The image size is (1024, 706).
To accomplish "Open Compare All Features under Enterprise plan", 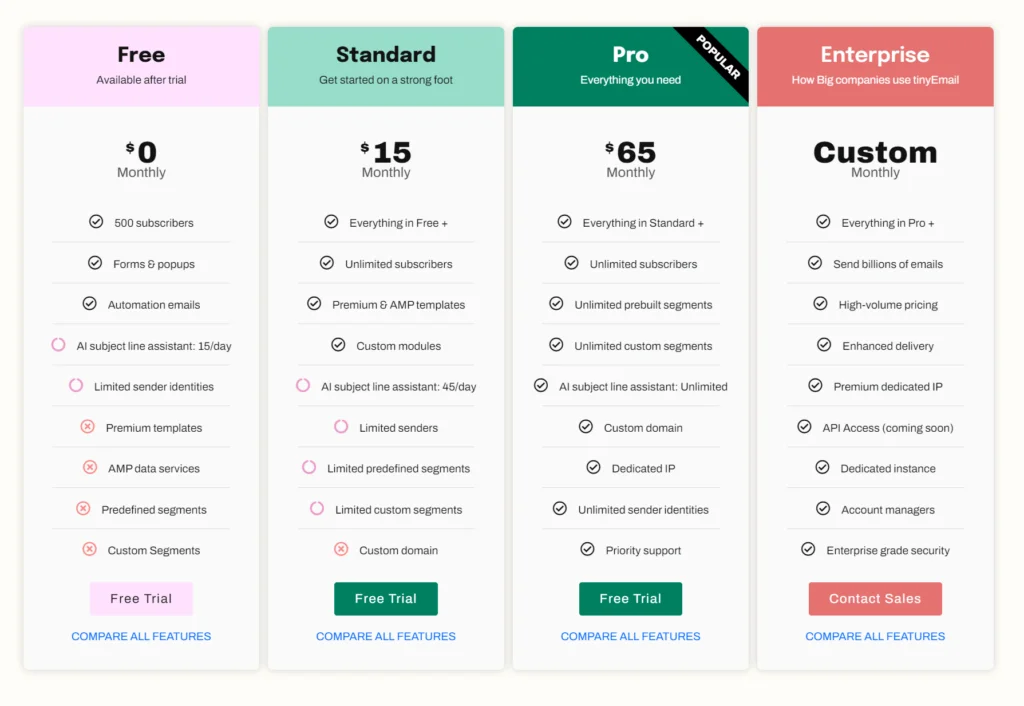I will (875, 636).
